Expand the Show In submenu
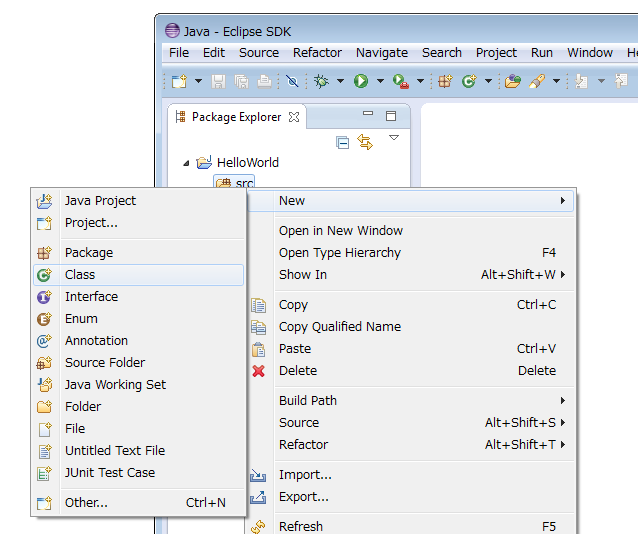Viewport: 638px width, 534px height. tap(411, 275)
